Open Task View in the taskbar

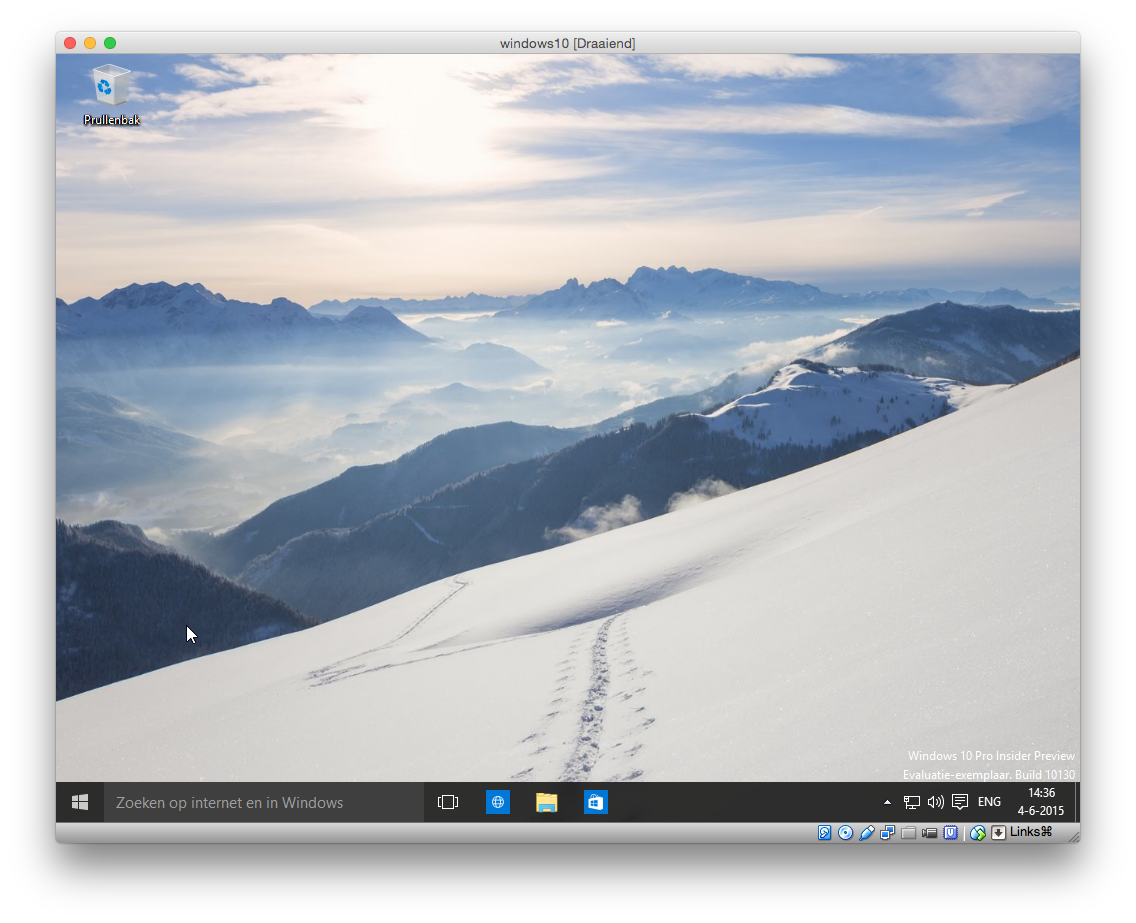tap(448, 802)
